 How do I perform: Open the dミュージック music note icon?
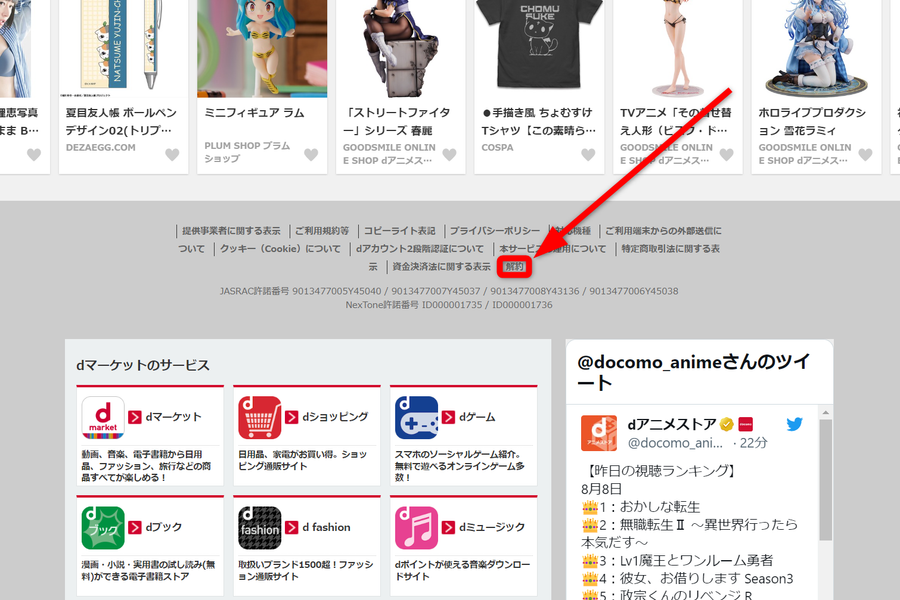click(416, 528)
